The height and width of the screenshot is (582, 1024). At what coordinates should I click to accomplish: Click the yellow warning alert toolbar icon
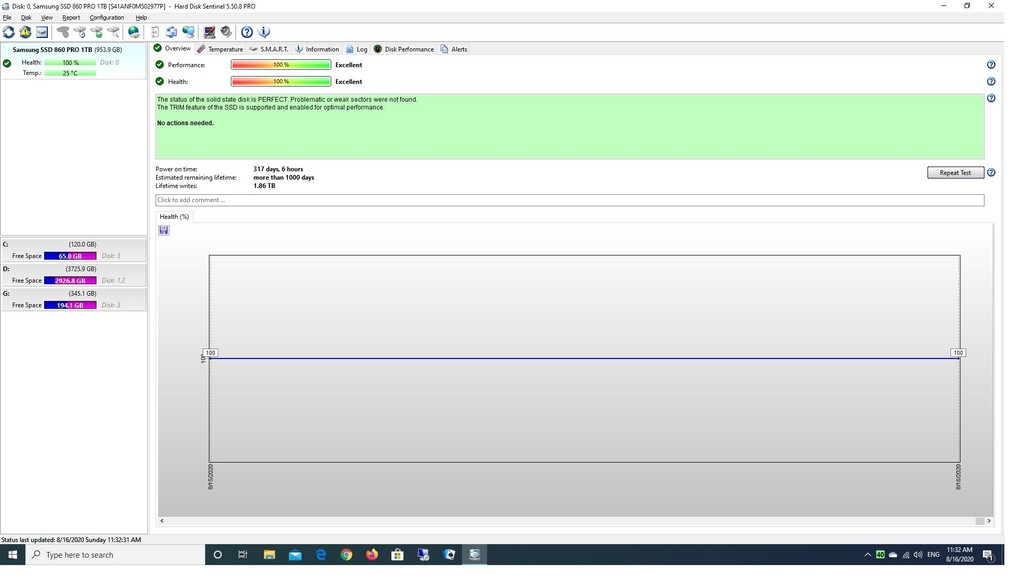point(25,32)
